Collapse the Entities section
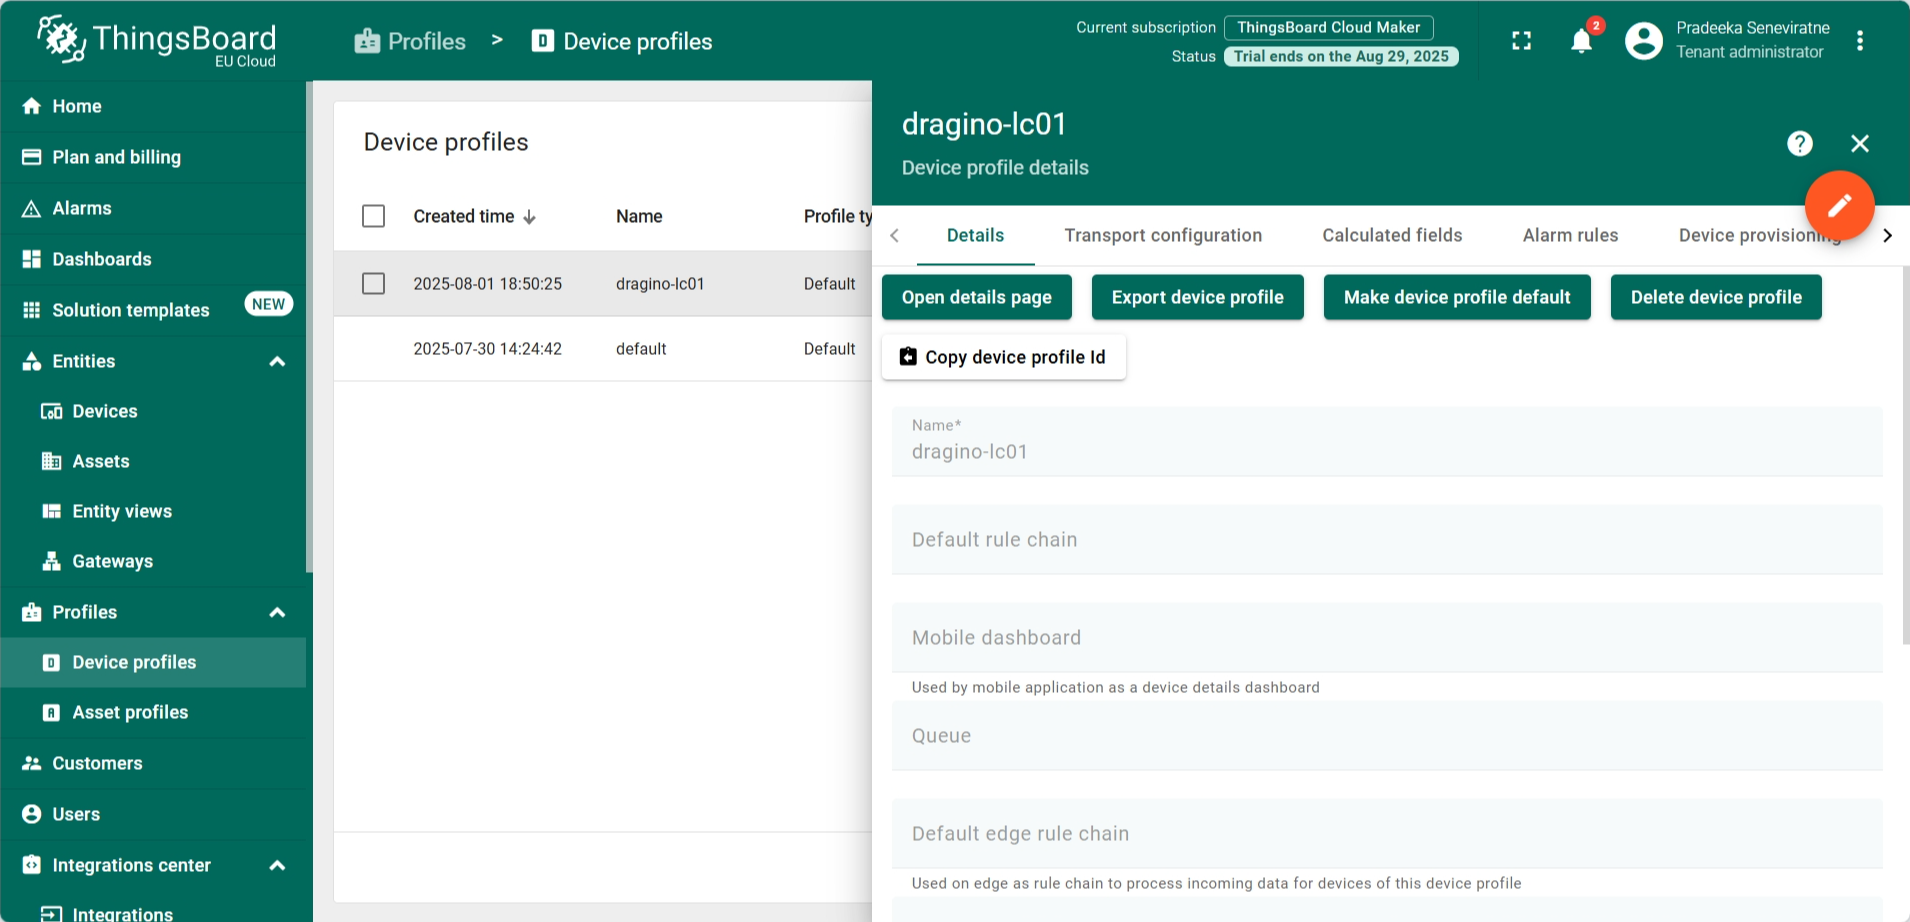Image resolution: width=1910 pixels, height=922 pixels. tap(278, 361)
